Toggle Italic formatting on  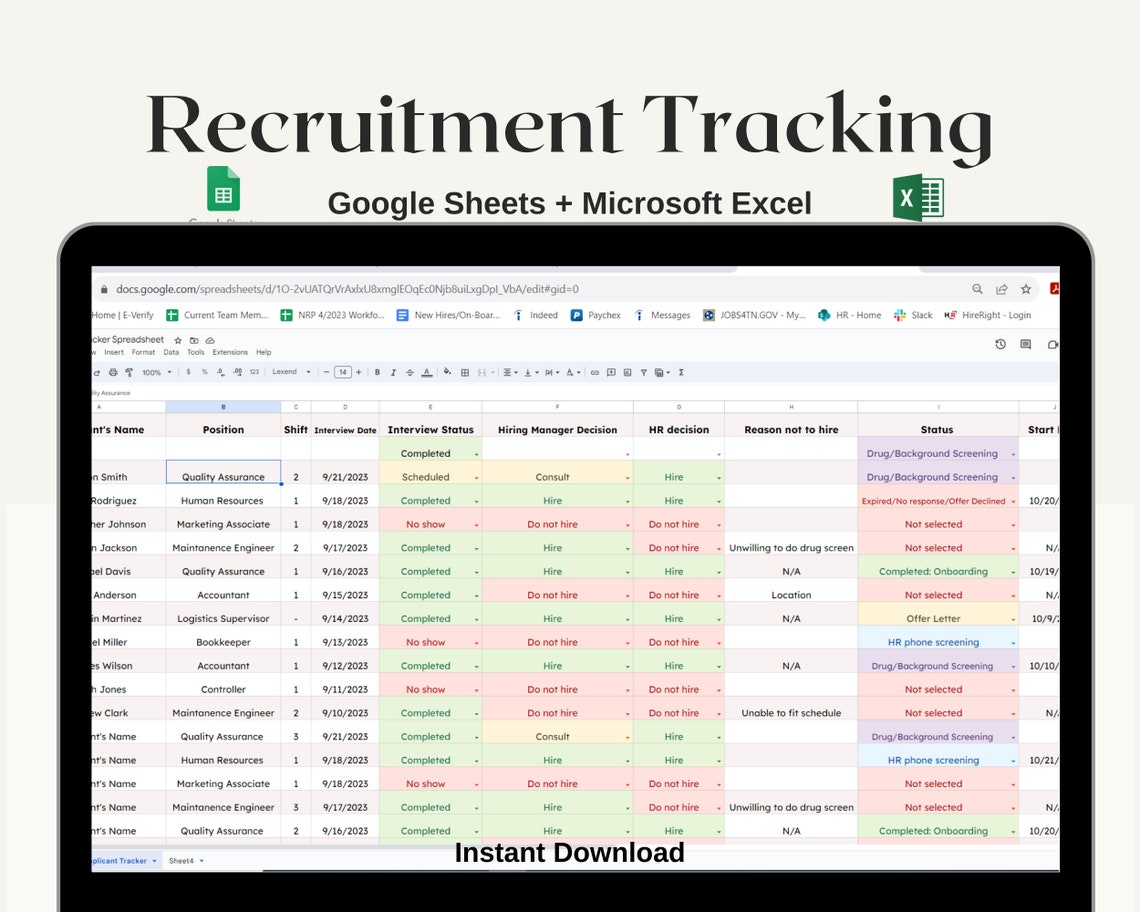pos(393,371)
